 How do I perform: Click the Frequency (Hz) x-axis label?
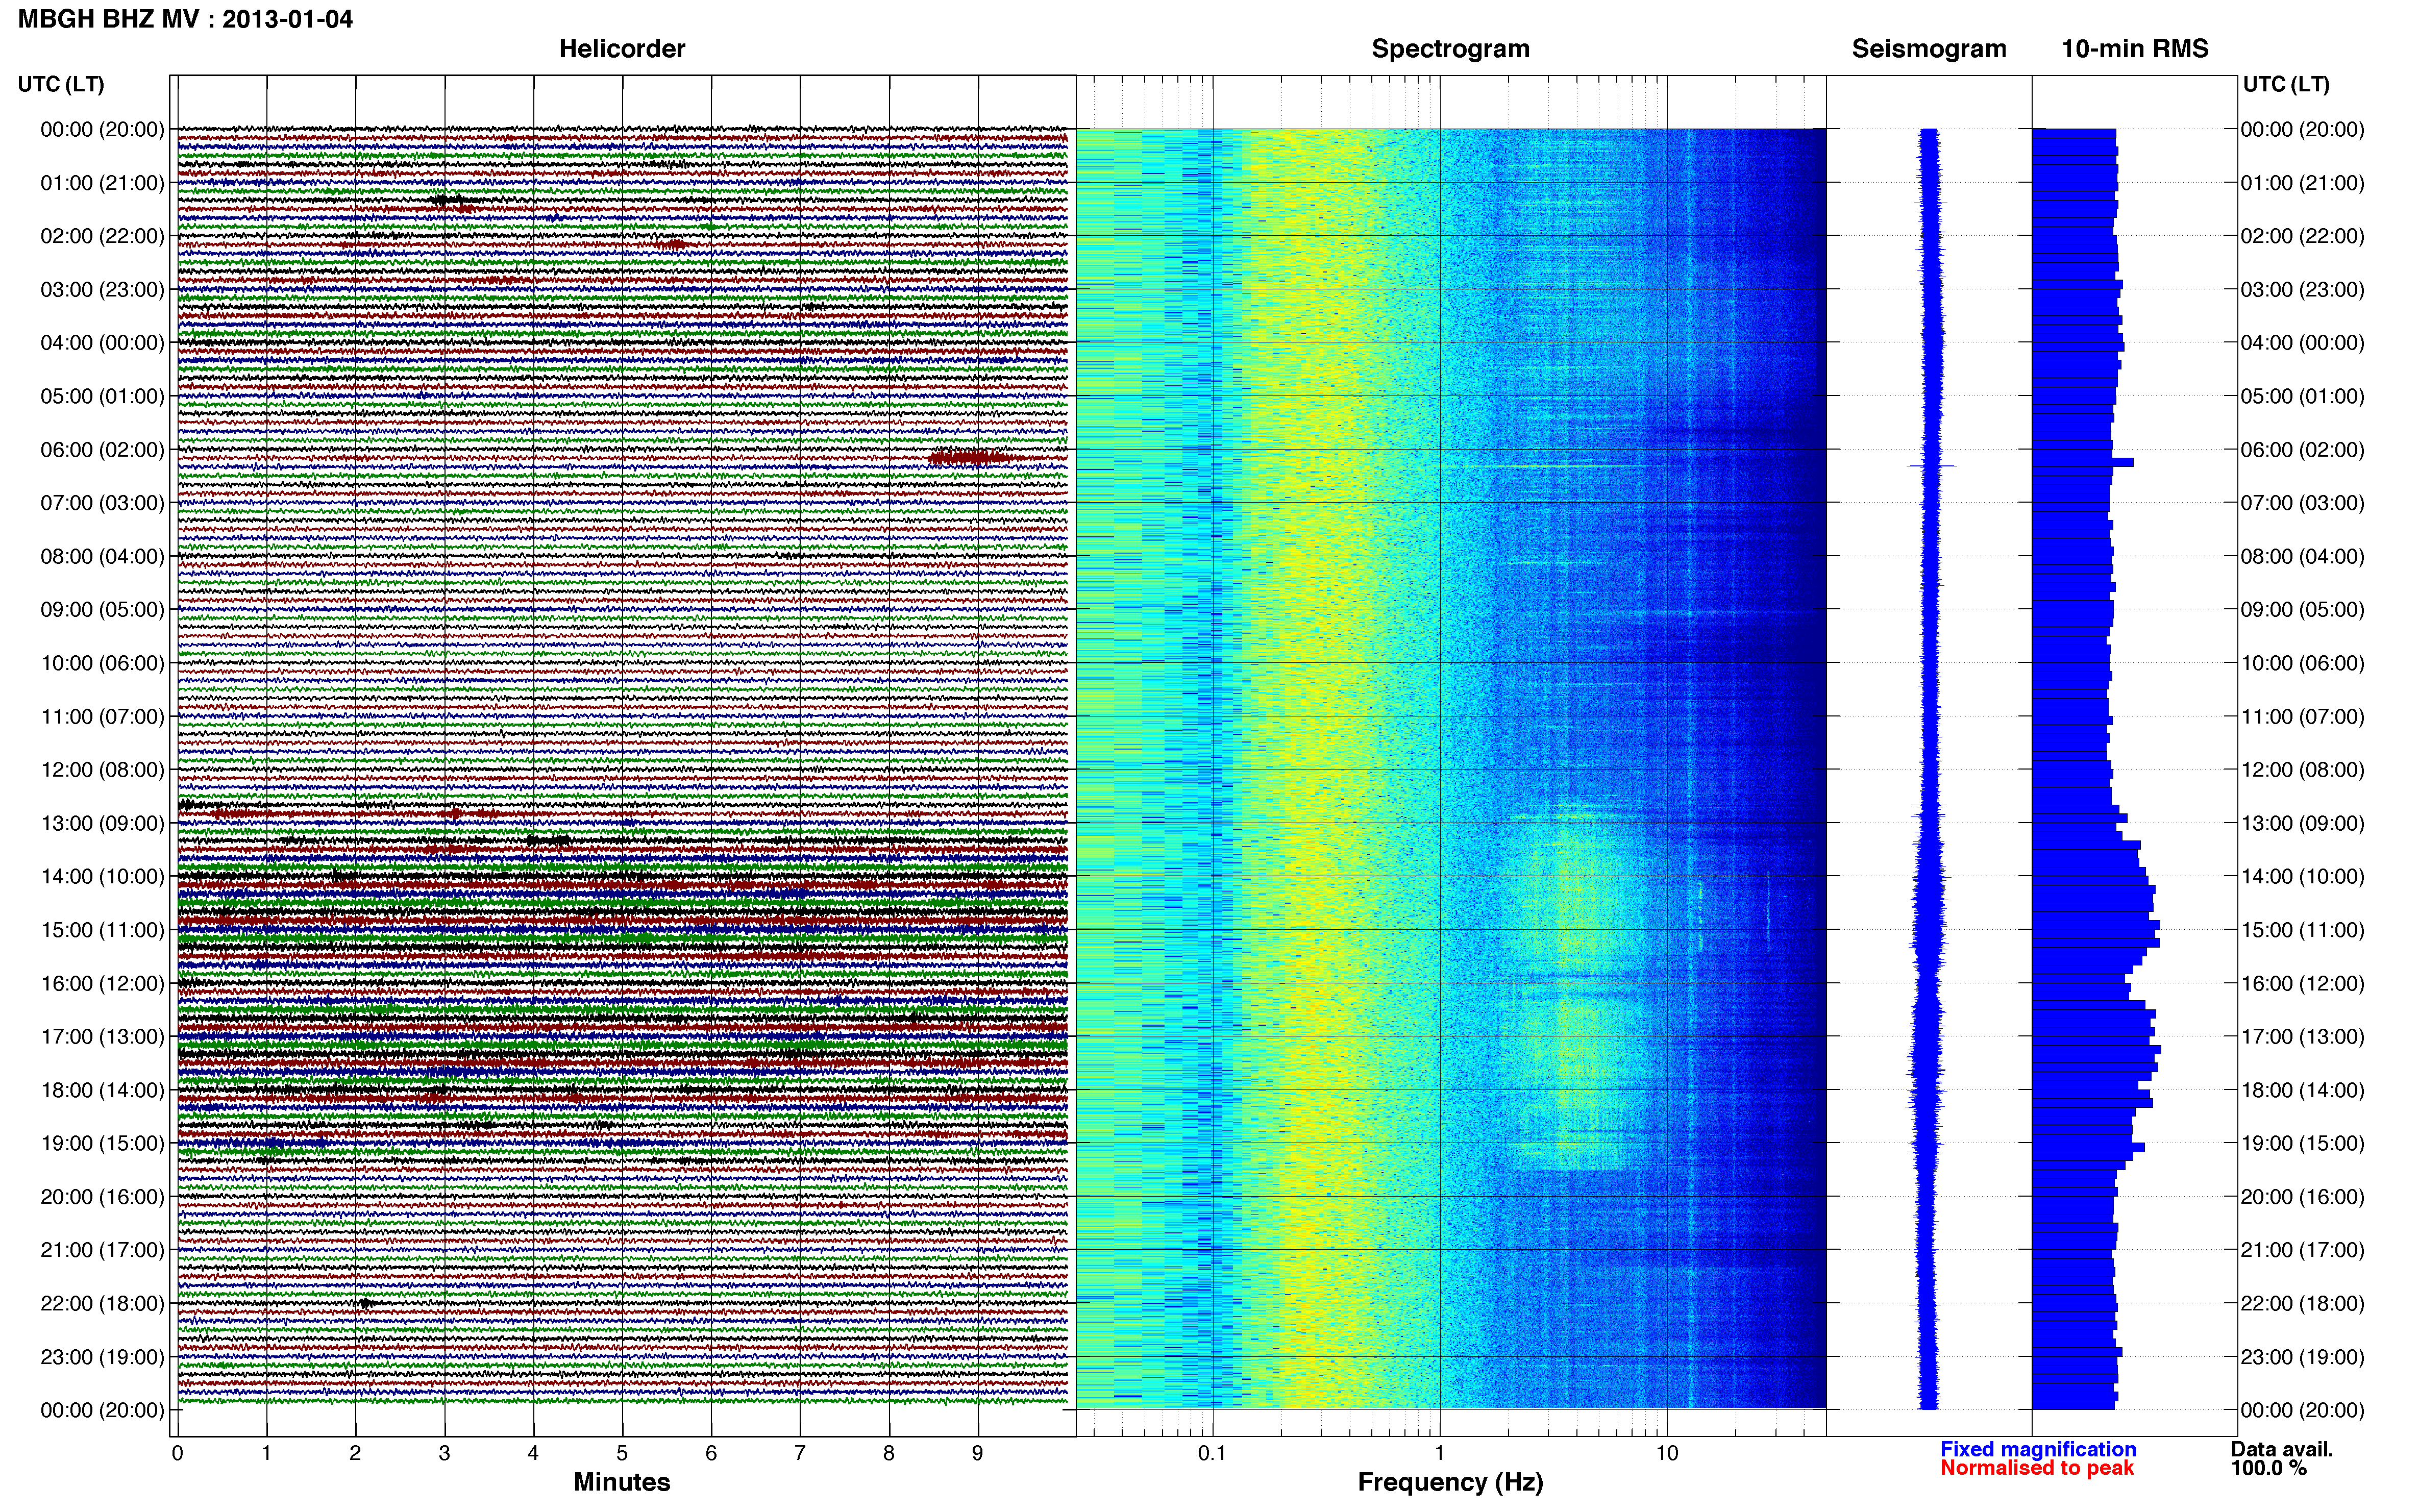[x=1450, y=1482]
